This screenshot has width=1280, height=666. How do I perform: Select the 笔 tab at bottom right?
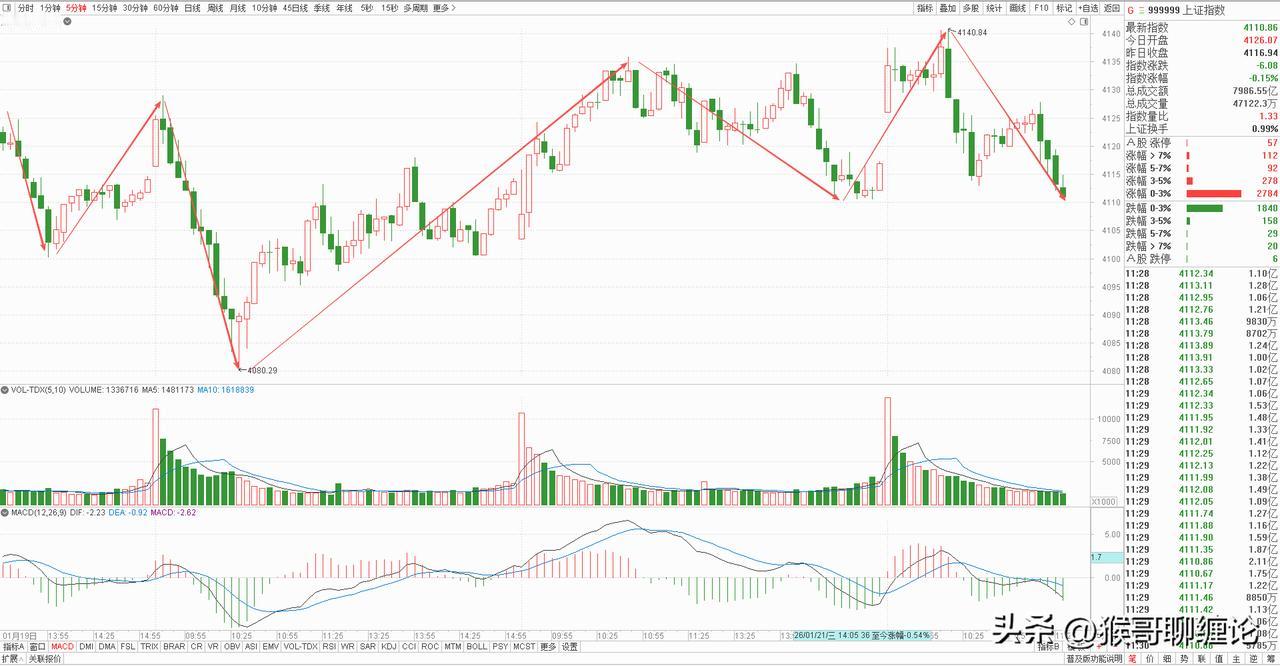pos(1132,659)
